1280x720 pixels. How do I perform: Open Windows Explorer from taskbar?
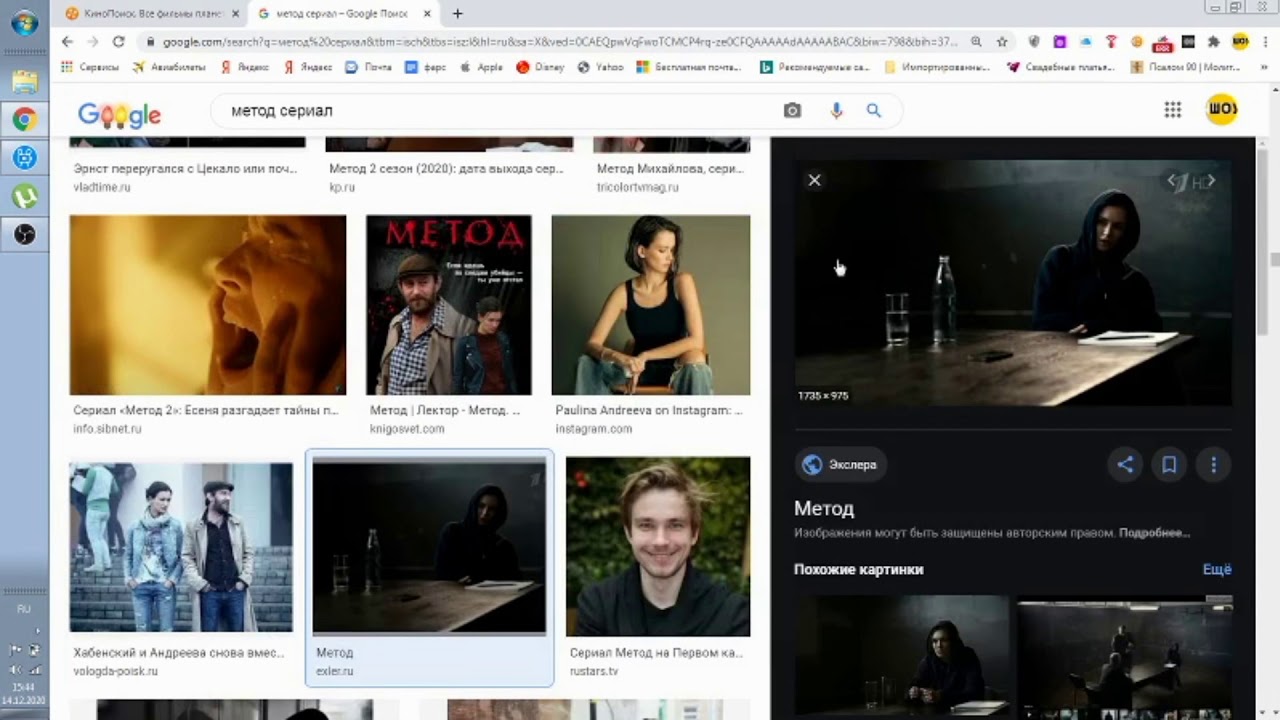click(x=25, y=82)
